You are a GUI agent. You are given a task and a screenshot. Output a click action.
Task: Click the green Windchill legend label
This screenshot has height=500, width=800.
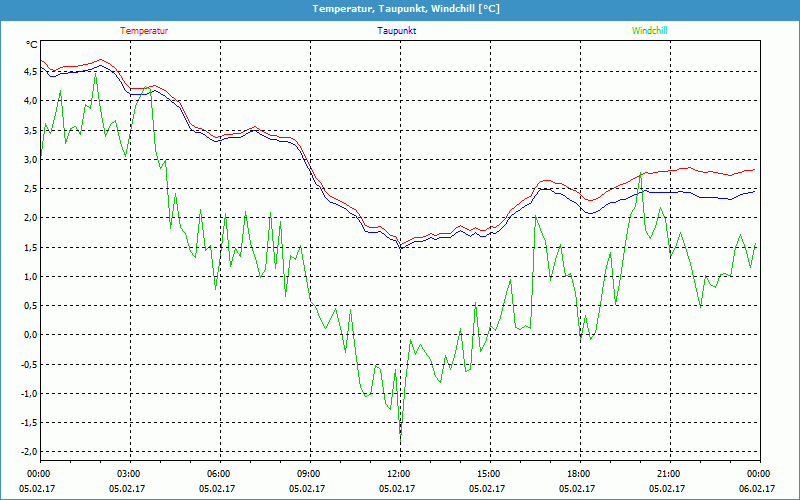coord(649,31)
